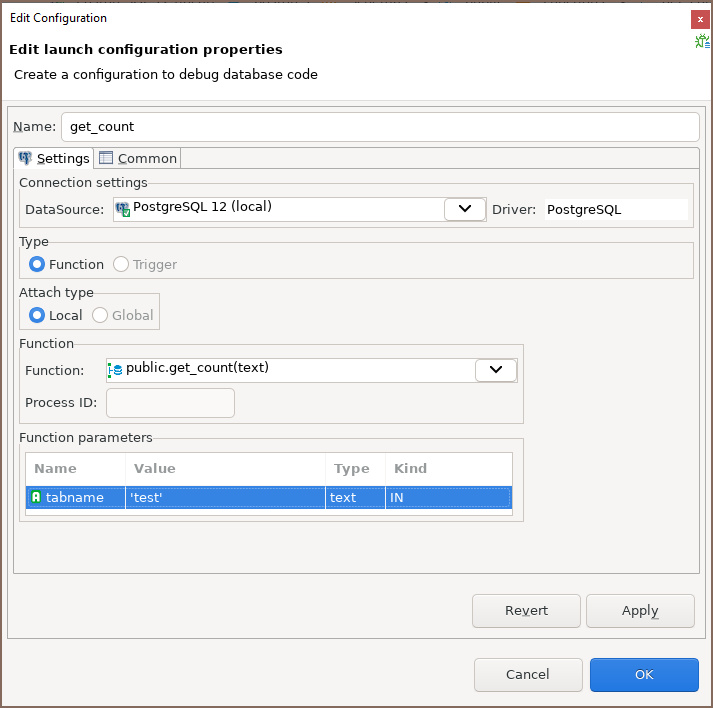
Task: Click the debug bug icon at top right
Action: tap(704, 41)
